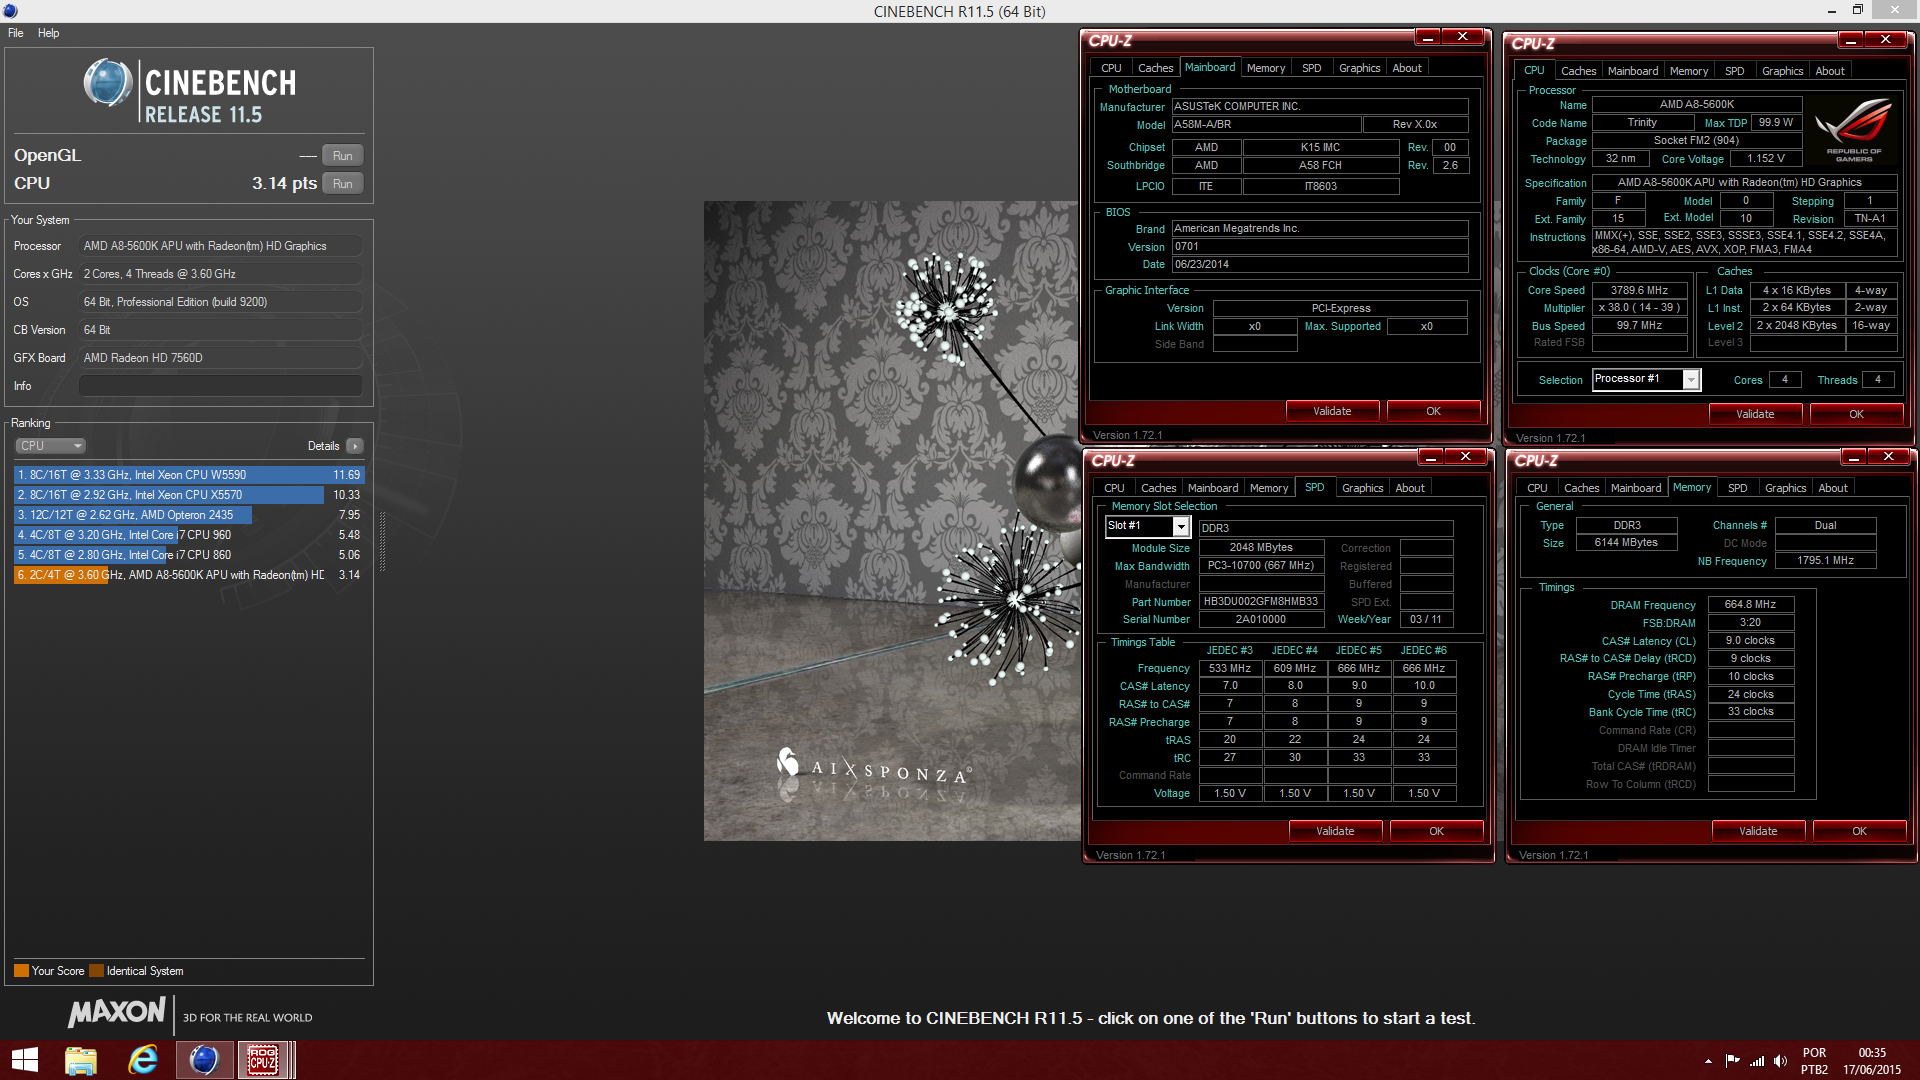Open the network signal tray icon
Viewport: 1920px width, 1080px height.
pos(1757,1061)
